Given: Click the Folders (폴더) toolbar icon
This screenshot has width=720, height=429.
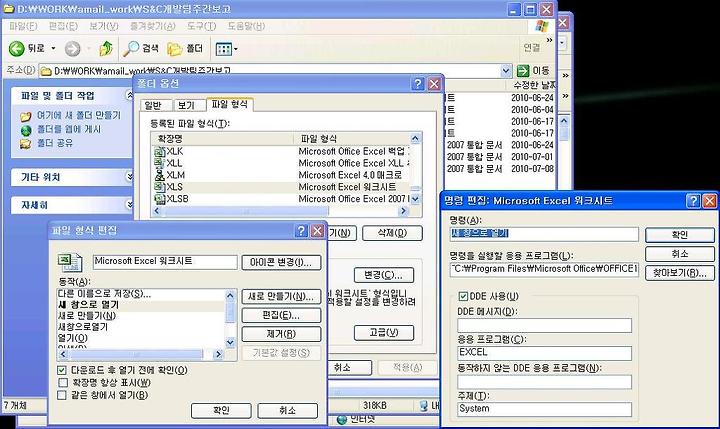Looking at the screenshot, I should tap(174, 48).
